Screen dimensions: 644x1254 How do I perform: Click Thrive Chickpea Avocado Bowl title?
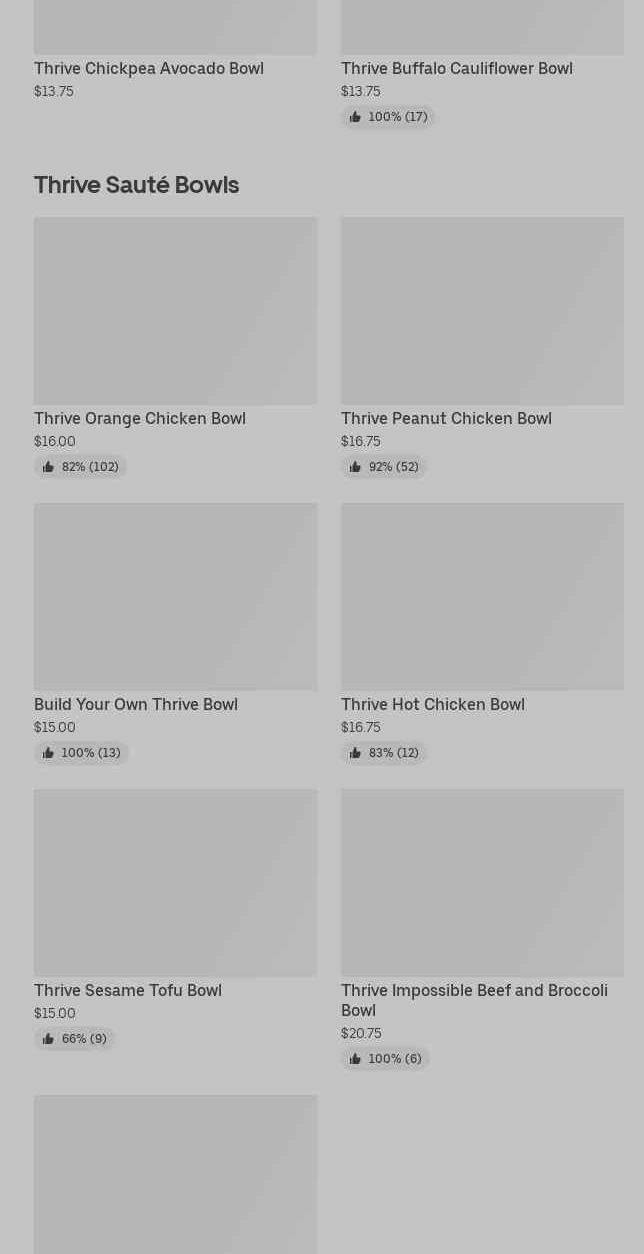coord(149,68)
